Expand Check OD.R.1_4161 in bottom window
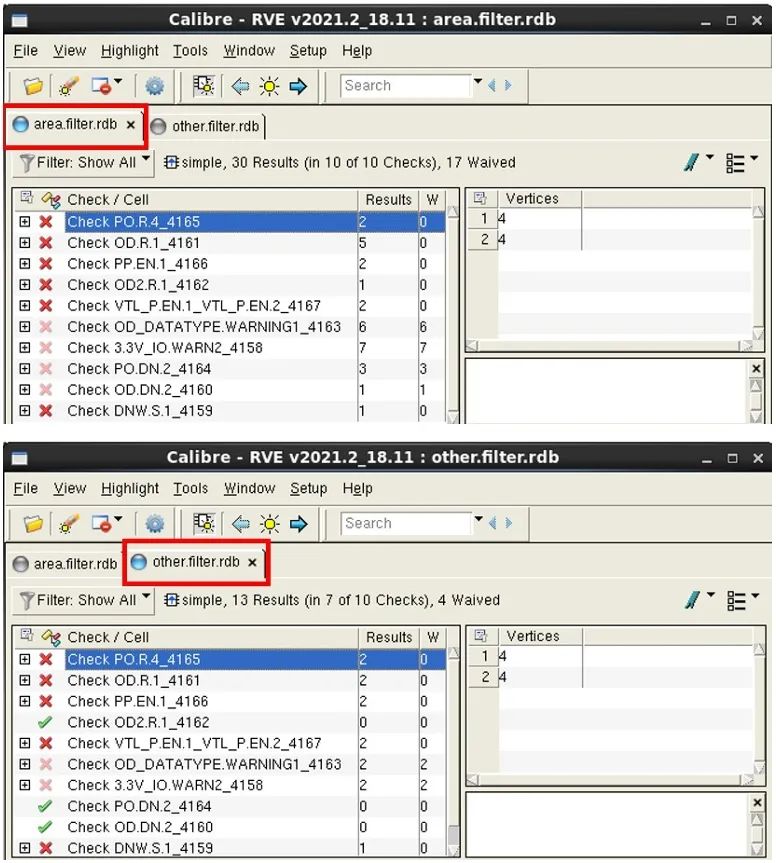 (x=25, y=680)
